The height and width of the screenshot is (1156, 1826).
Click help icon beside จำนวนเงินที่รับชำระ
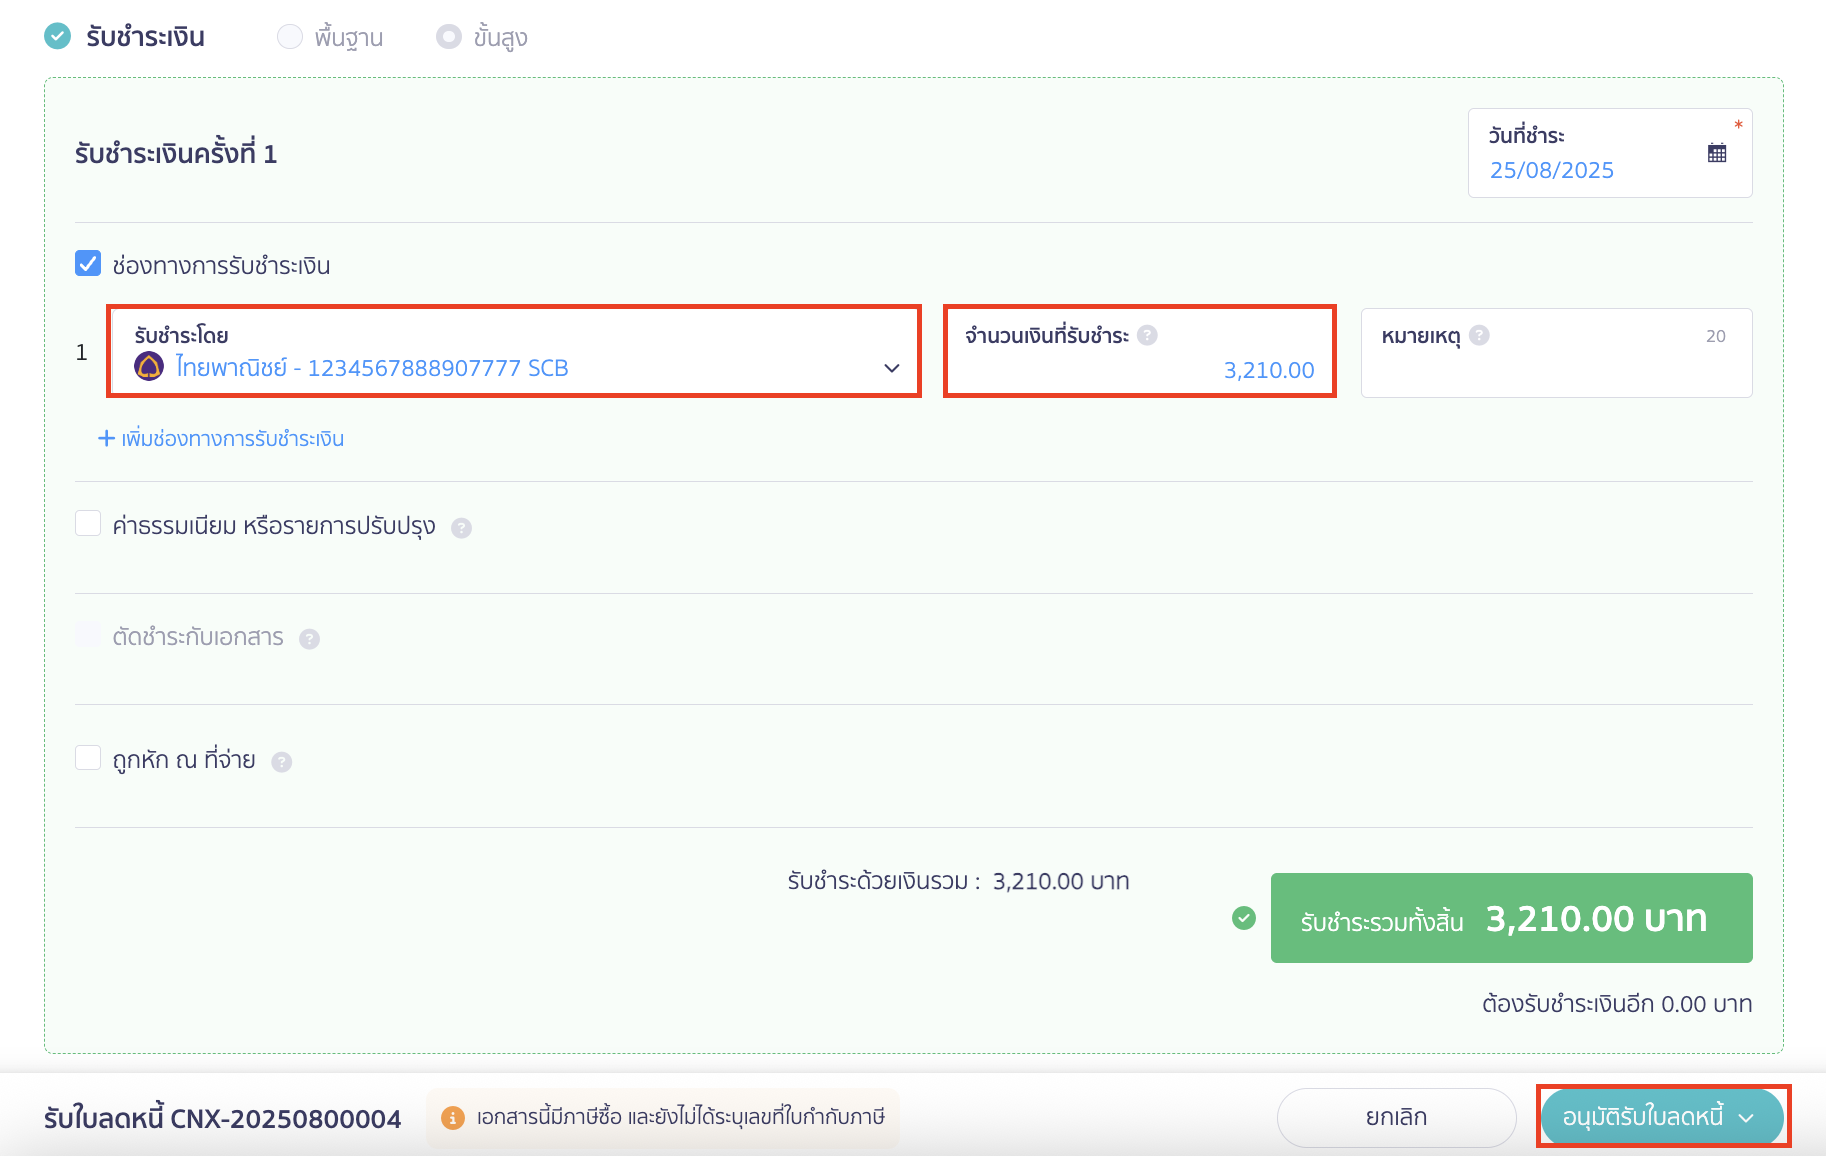click(1147, 336)
